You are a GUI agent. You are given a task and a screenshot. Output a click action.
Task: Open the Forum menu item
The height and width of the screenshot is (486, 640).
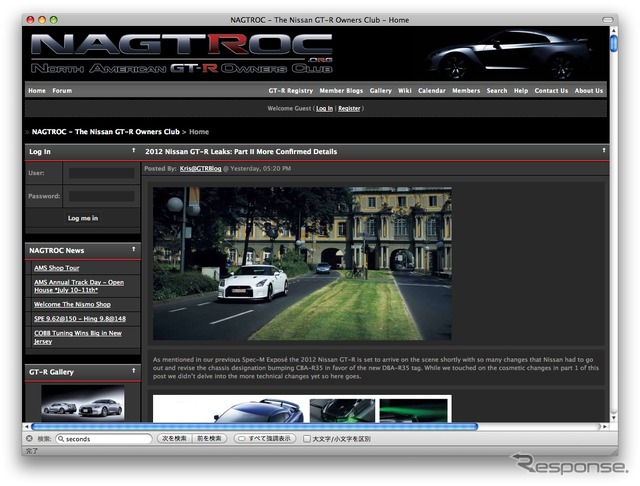[62, 91]
